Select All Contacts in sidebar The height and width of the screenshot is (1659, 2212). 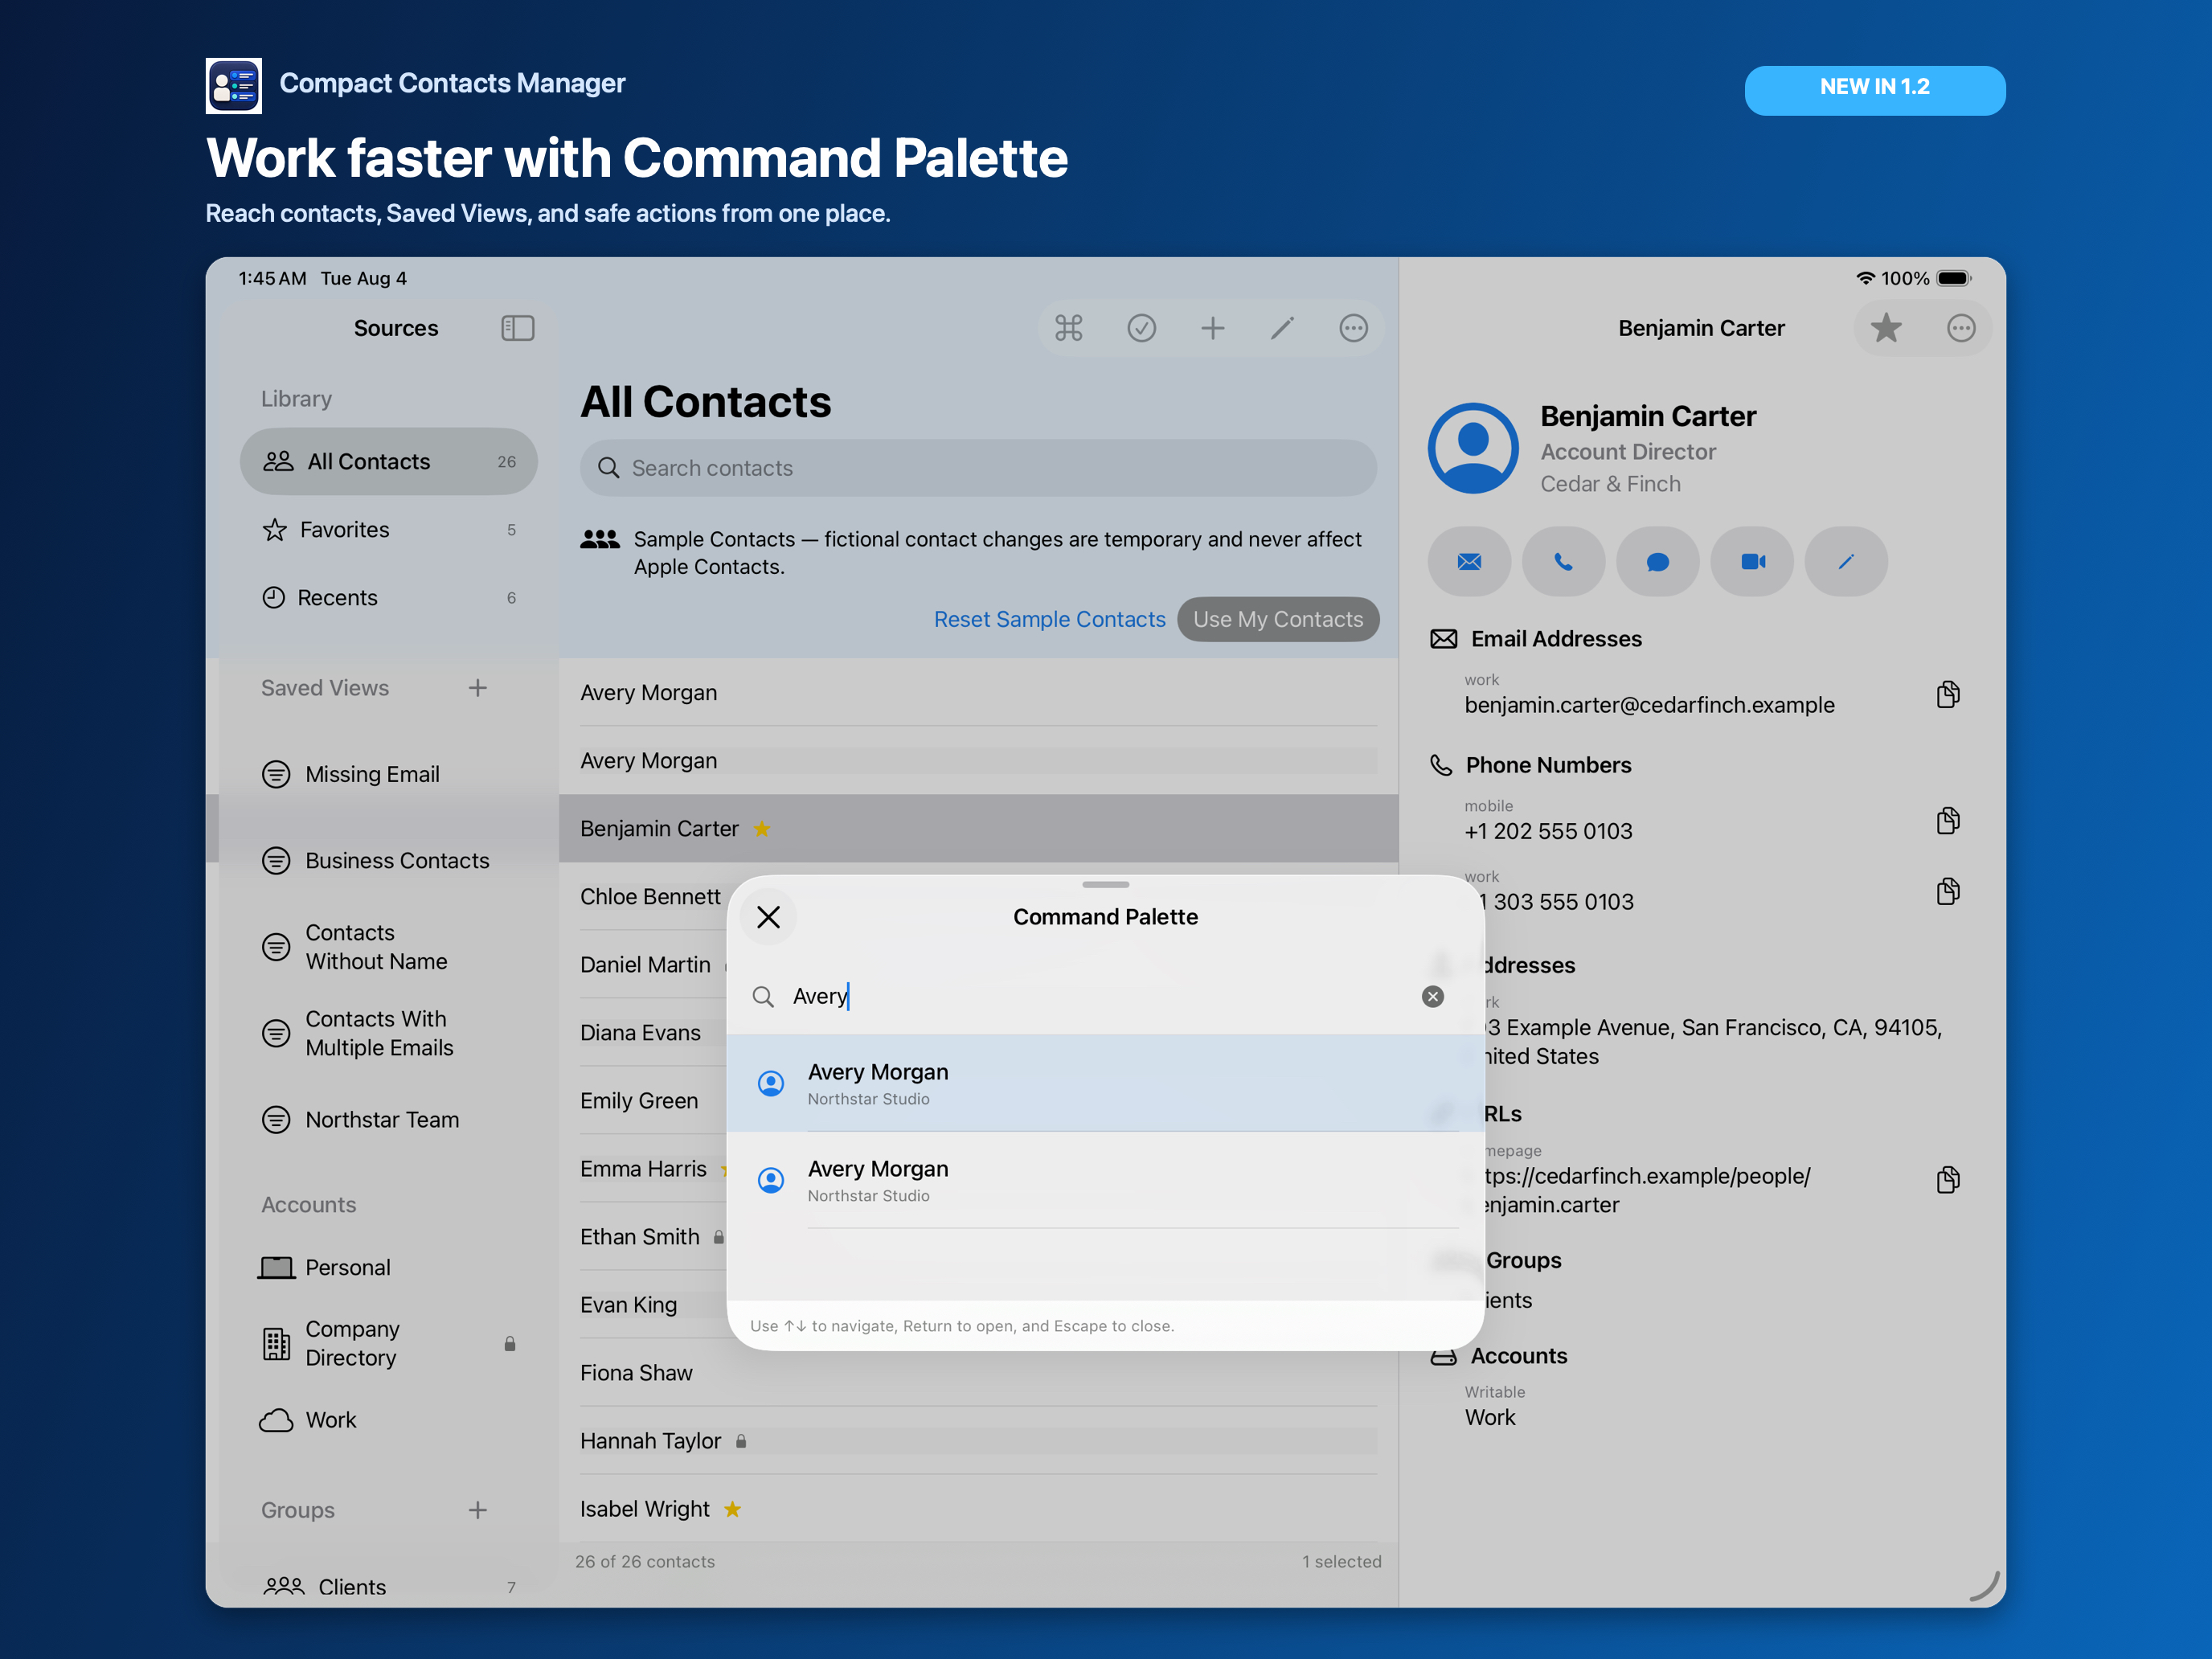[388, 461]
